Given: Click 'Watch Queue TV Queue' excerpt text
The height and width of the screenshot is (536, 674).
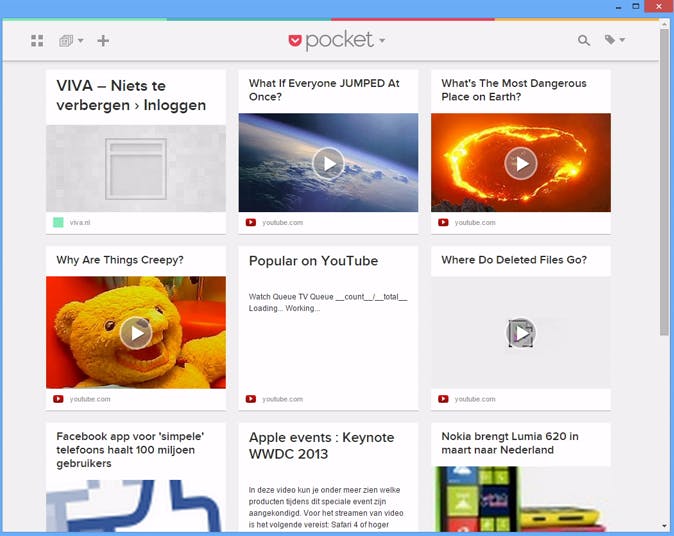Looking at the screenshot, I should (x=328, y=303).
